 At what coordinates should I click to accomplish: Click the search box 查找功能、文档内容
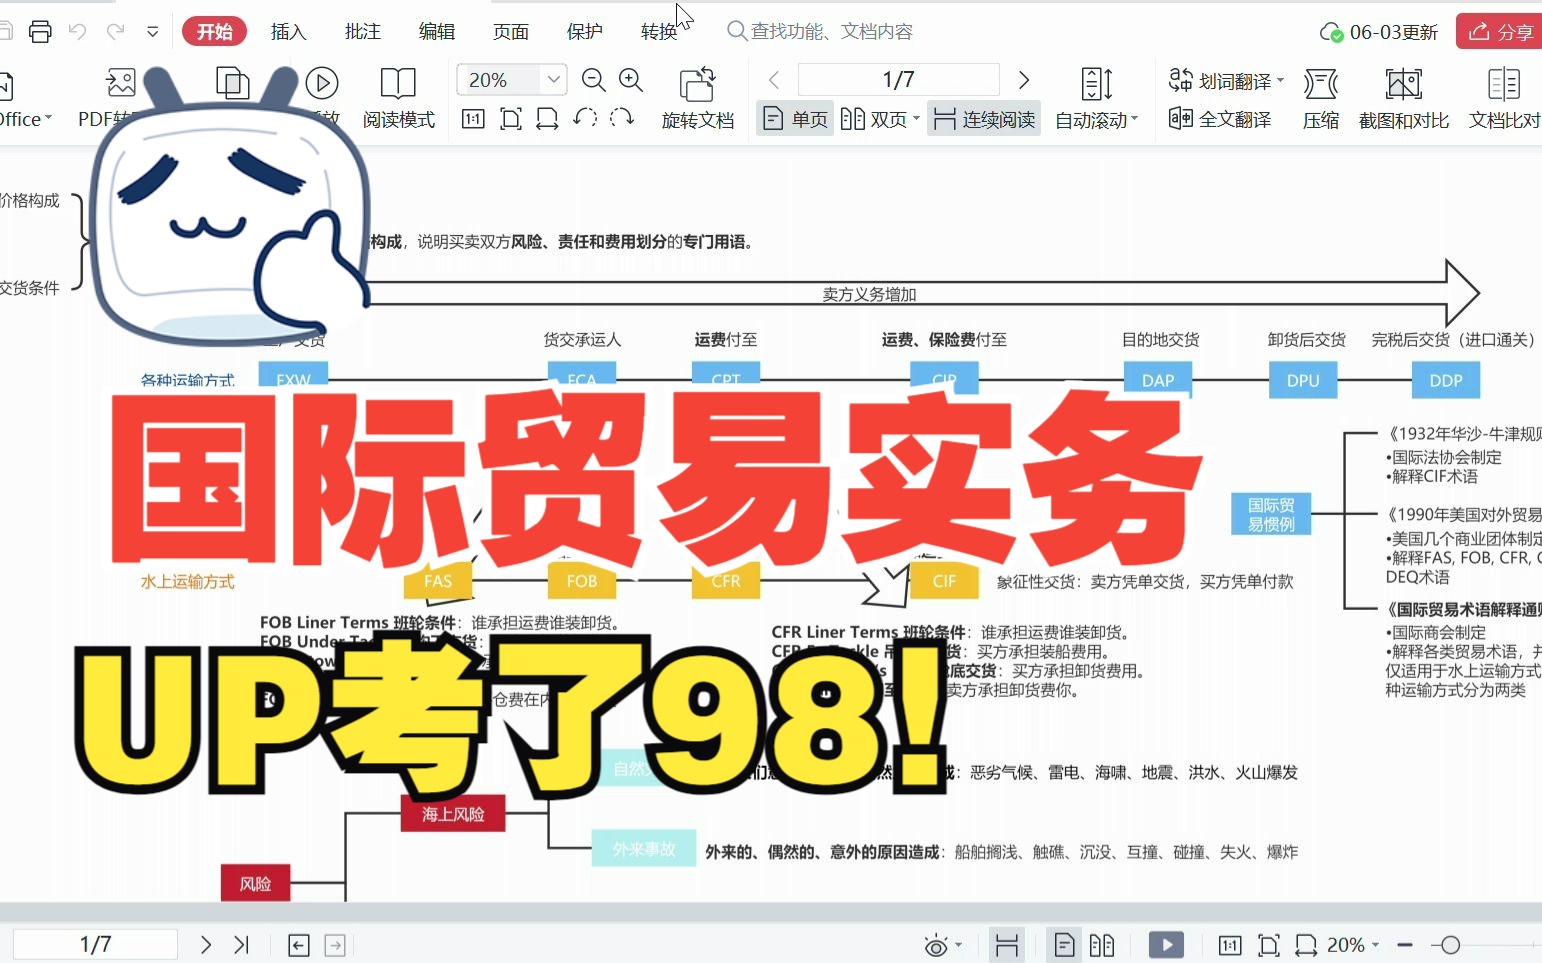[x=820, y=31]
